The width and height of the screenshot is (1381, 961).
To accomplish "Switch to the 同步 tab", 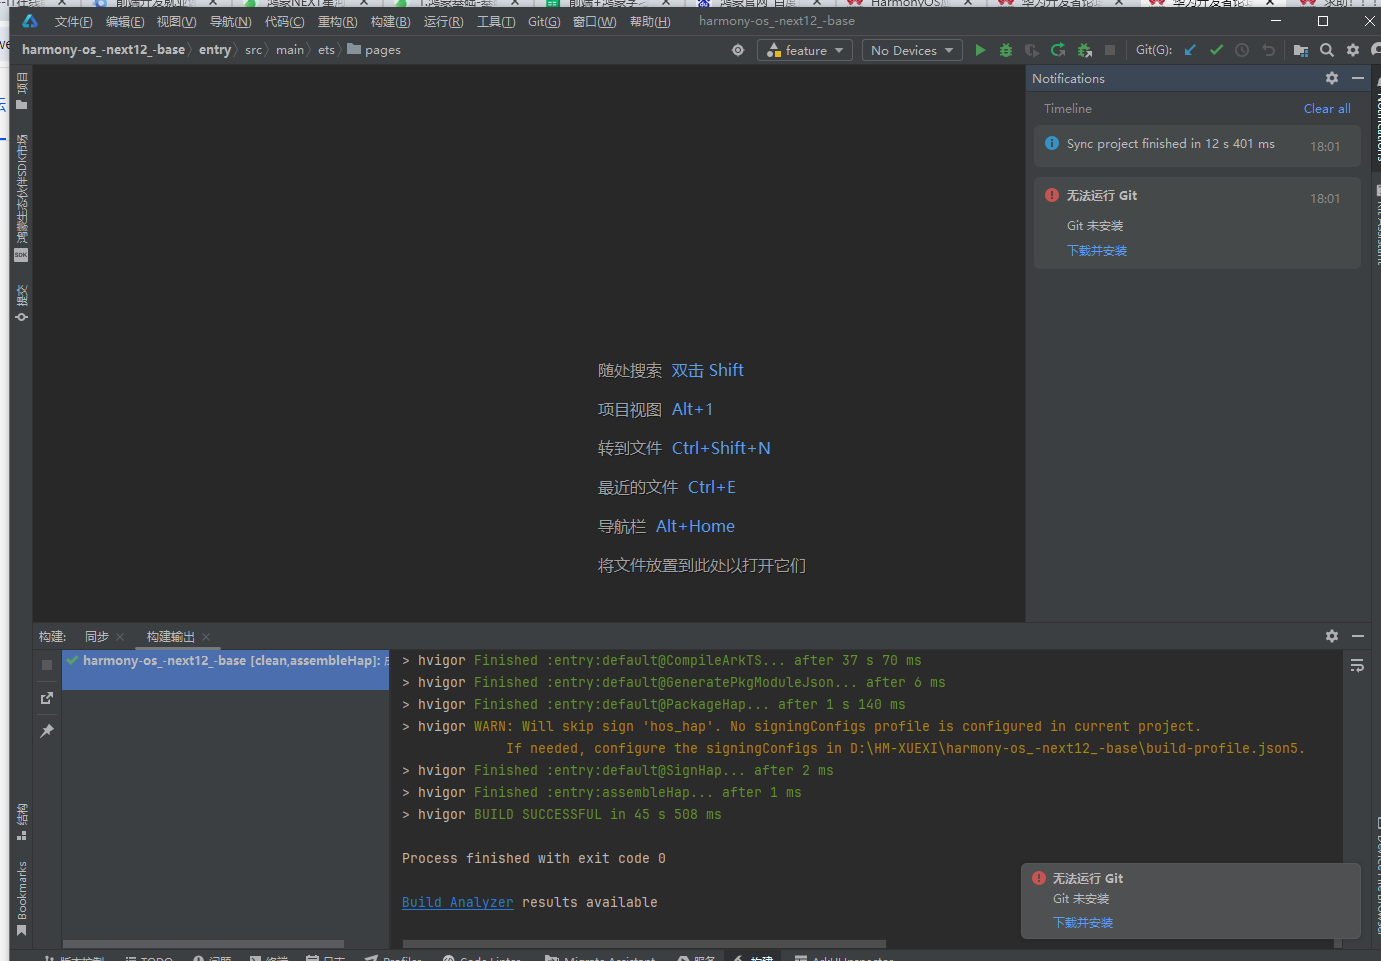I will (x=97, y=637).
